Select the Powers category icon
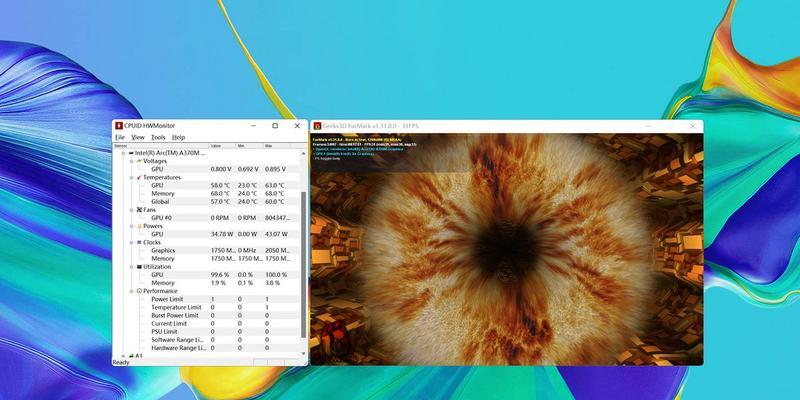This screenshot has width=800, height=400. click(139, 226)
